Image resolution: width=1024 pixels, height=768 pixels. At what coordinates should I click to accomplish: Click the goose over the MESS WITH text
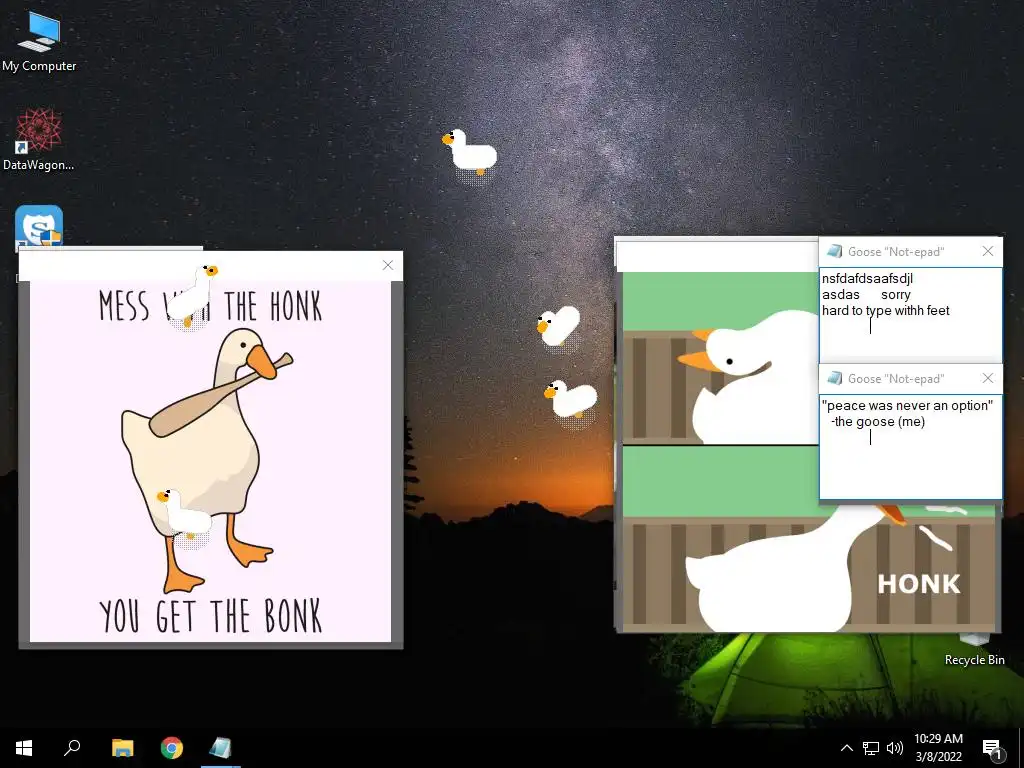[x=192, y=296]
